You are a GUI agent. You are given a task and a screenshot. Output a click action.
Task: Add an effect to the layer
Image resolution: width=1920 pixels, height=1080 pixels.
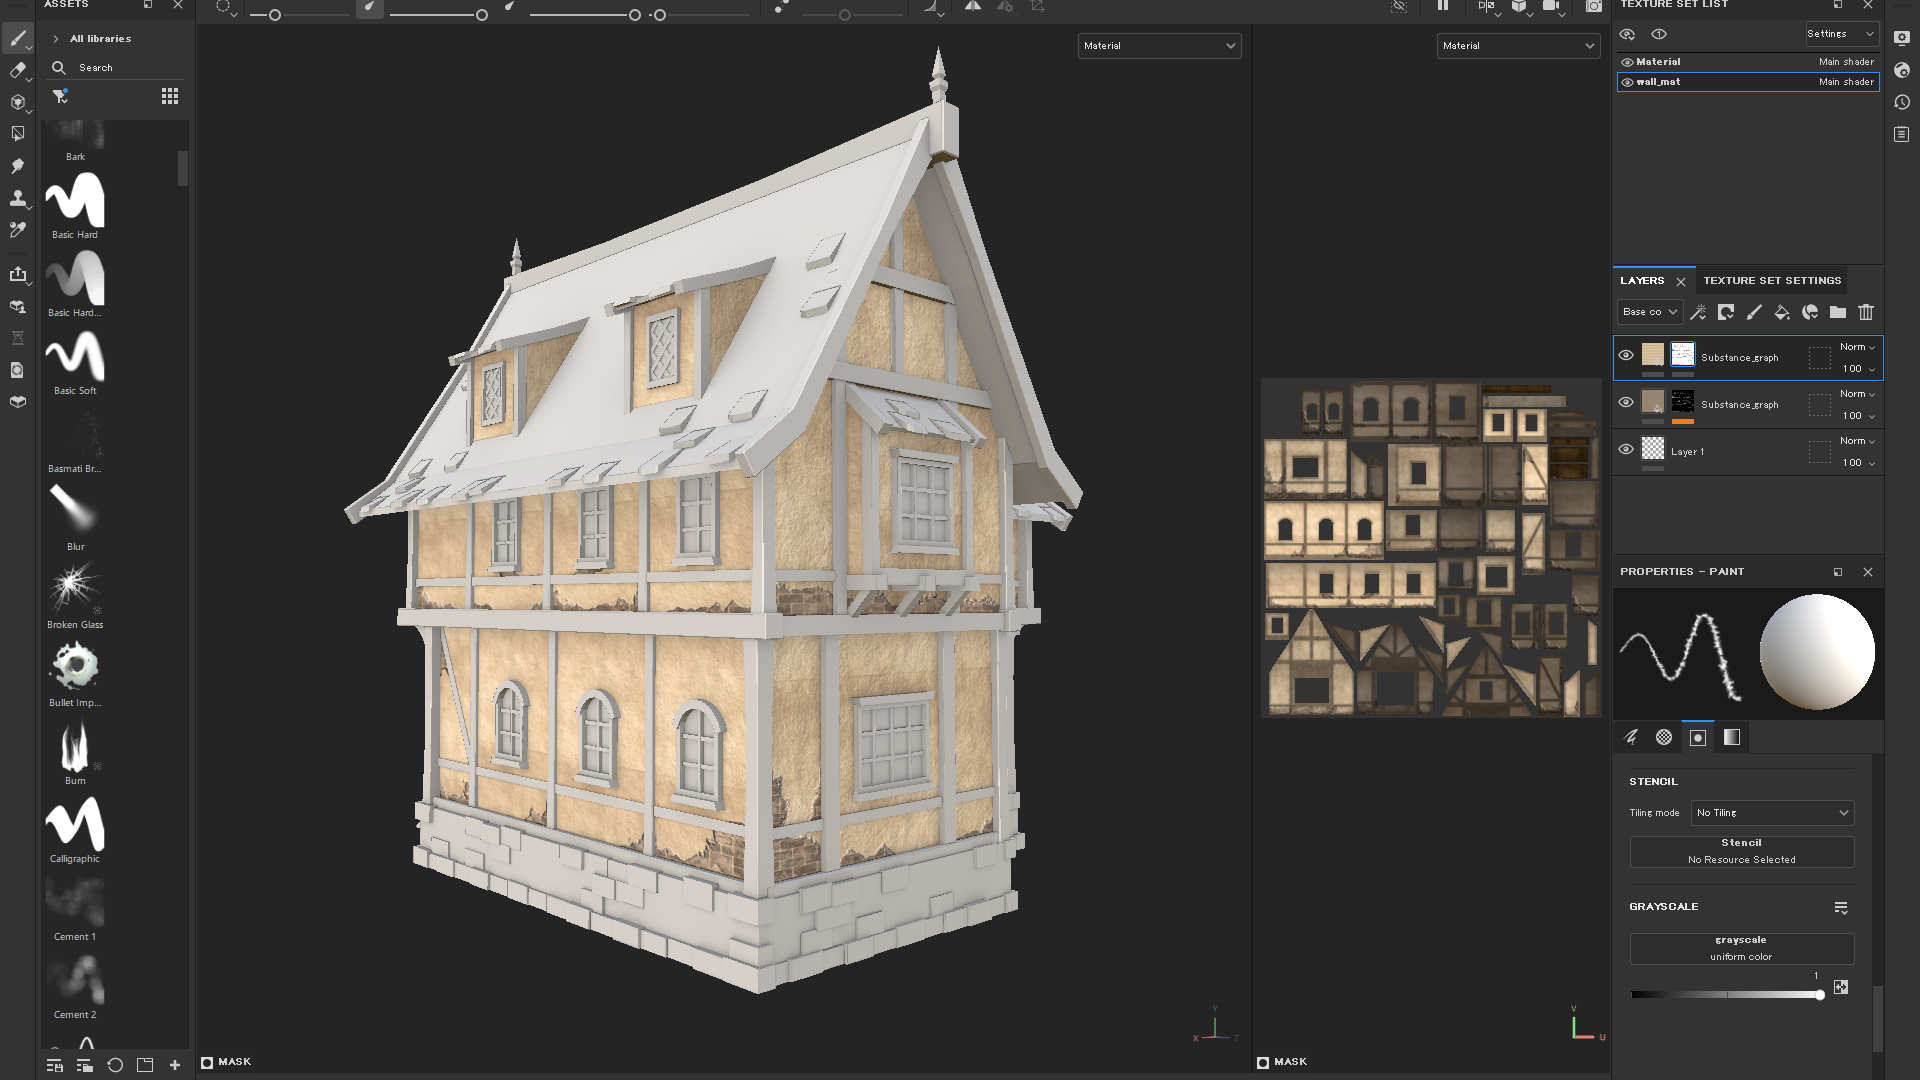[x=1698, y=312]
